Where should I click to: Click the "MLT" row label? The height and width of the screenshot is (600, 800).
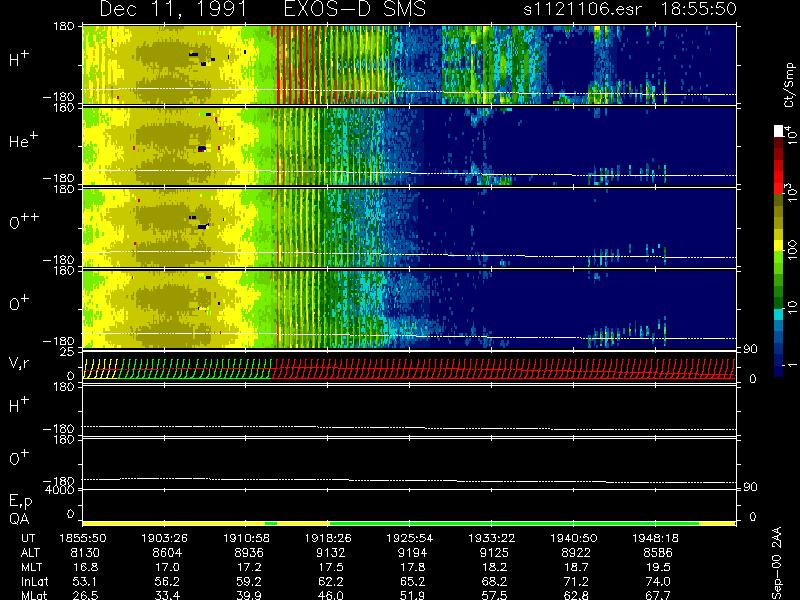pyautogui.click(x=31, y=567)
